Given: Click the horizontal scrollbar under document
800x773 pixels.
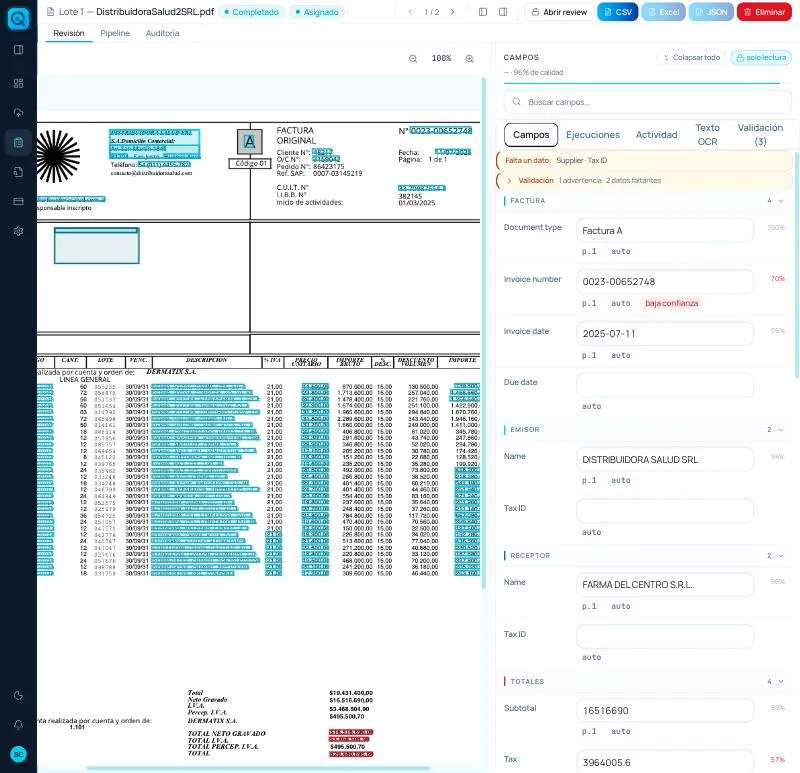Looking at the screenshot, I should click(x=258, y=768).
